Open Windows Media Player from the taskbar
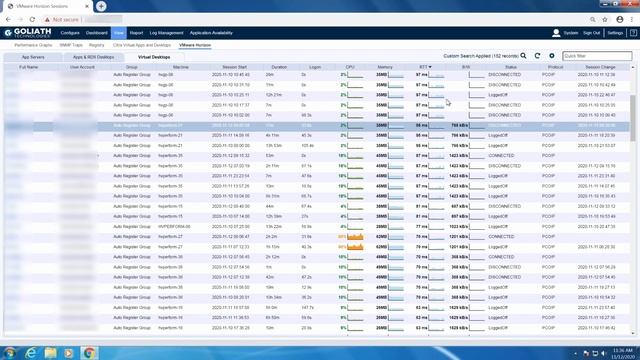 (x=69, y=353)
